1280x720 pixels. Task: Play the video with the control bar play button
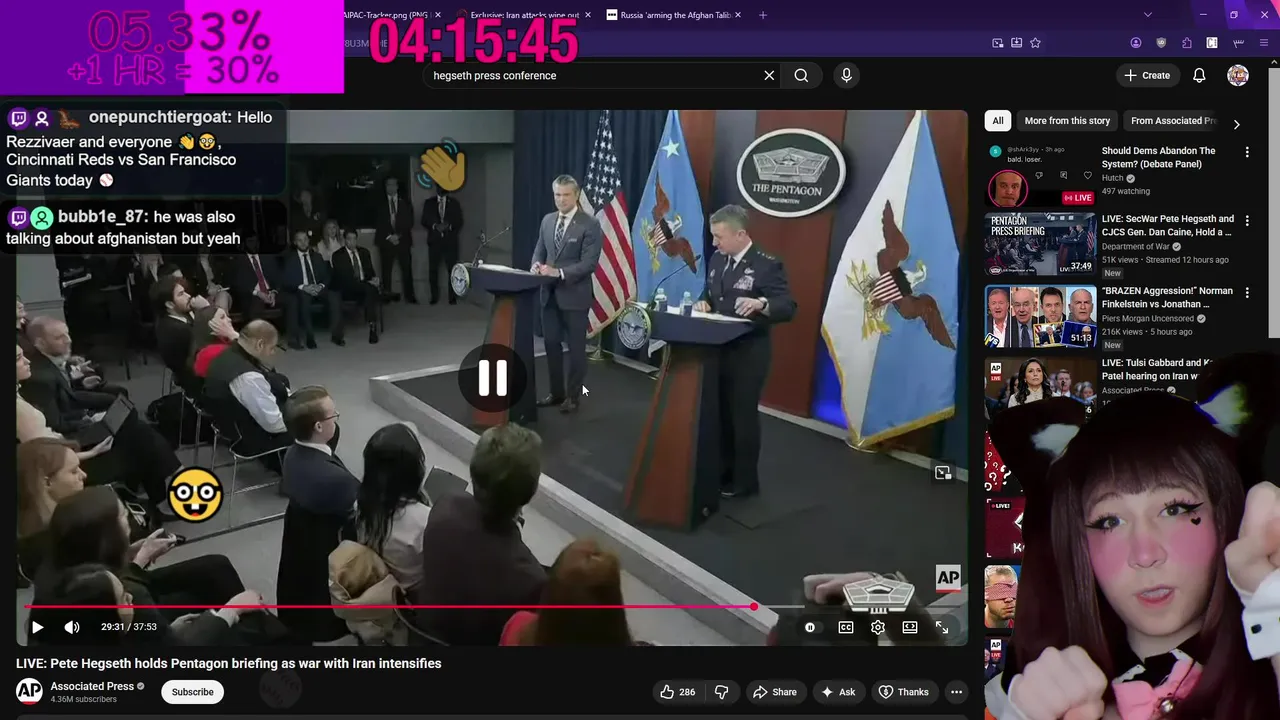coord(37,627)
